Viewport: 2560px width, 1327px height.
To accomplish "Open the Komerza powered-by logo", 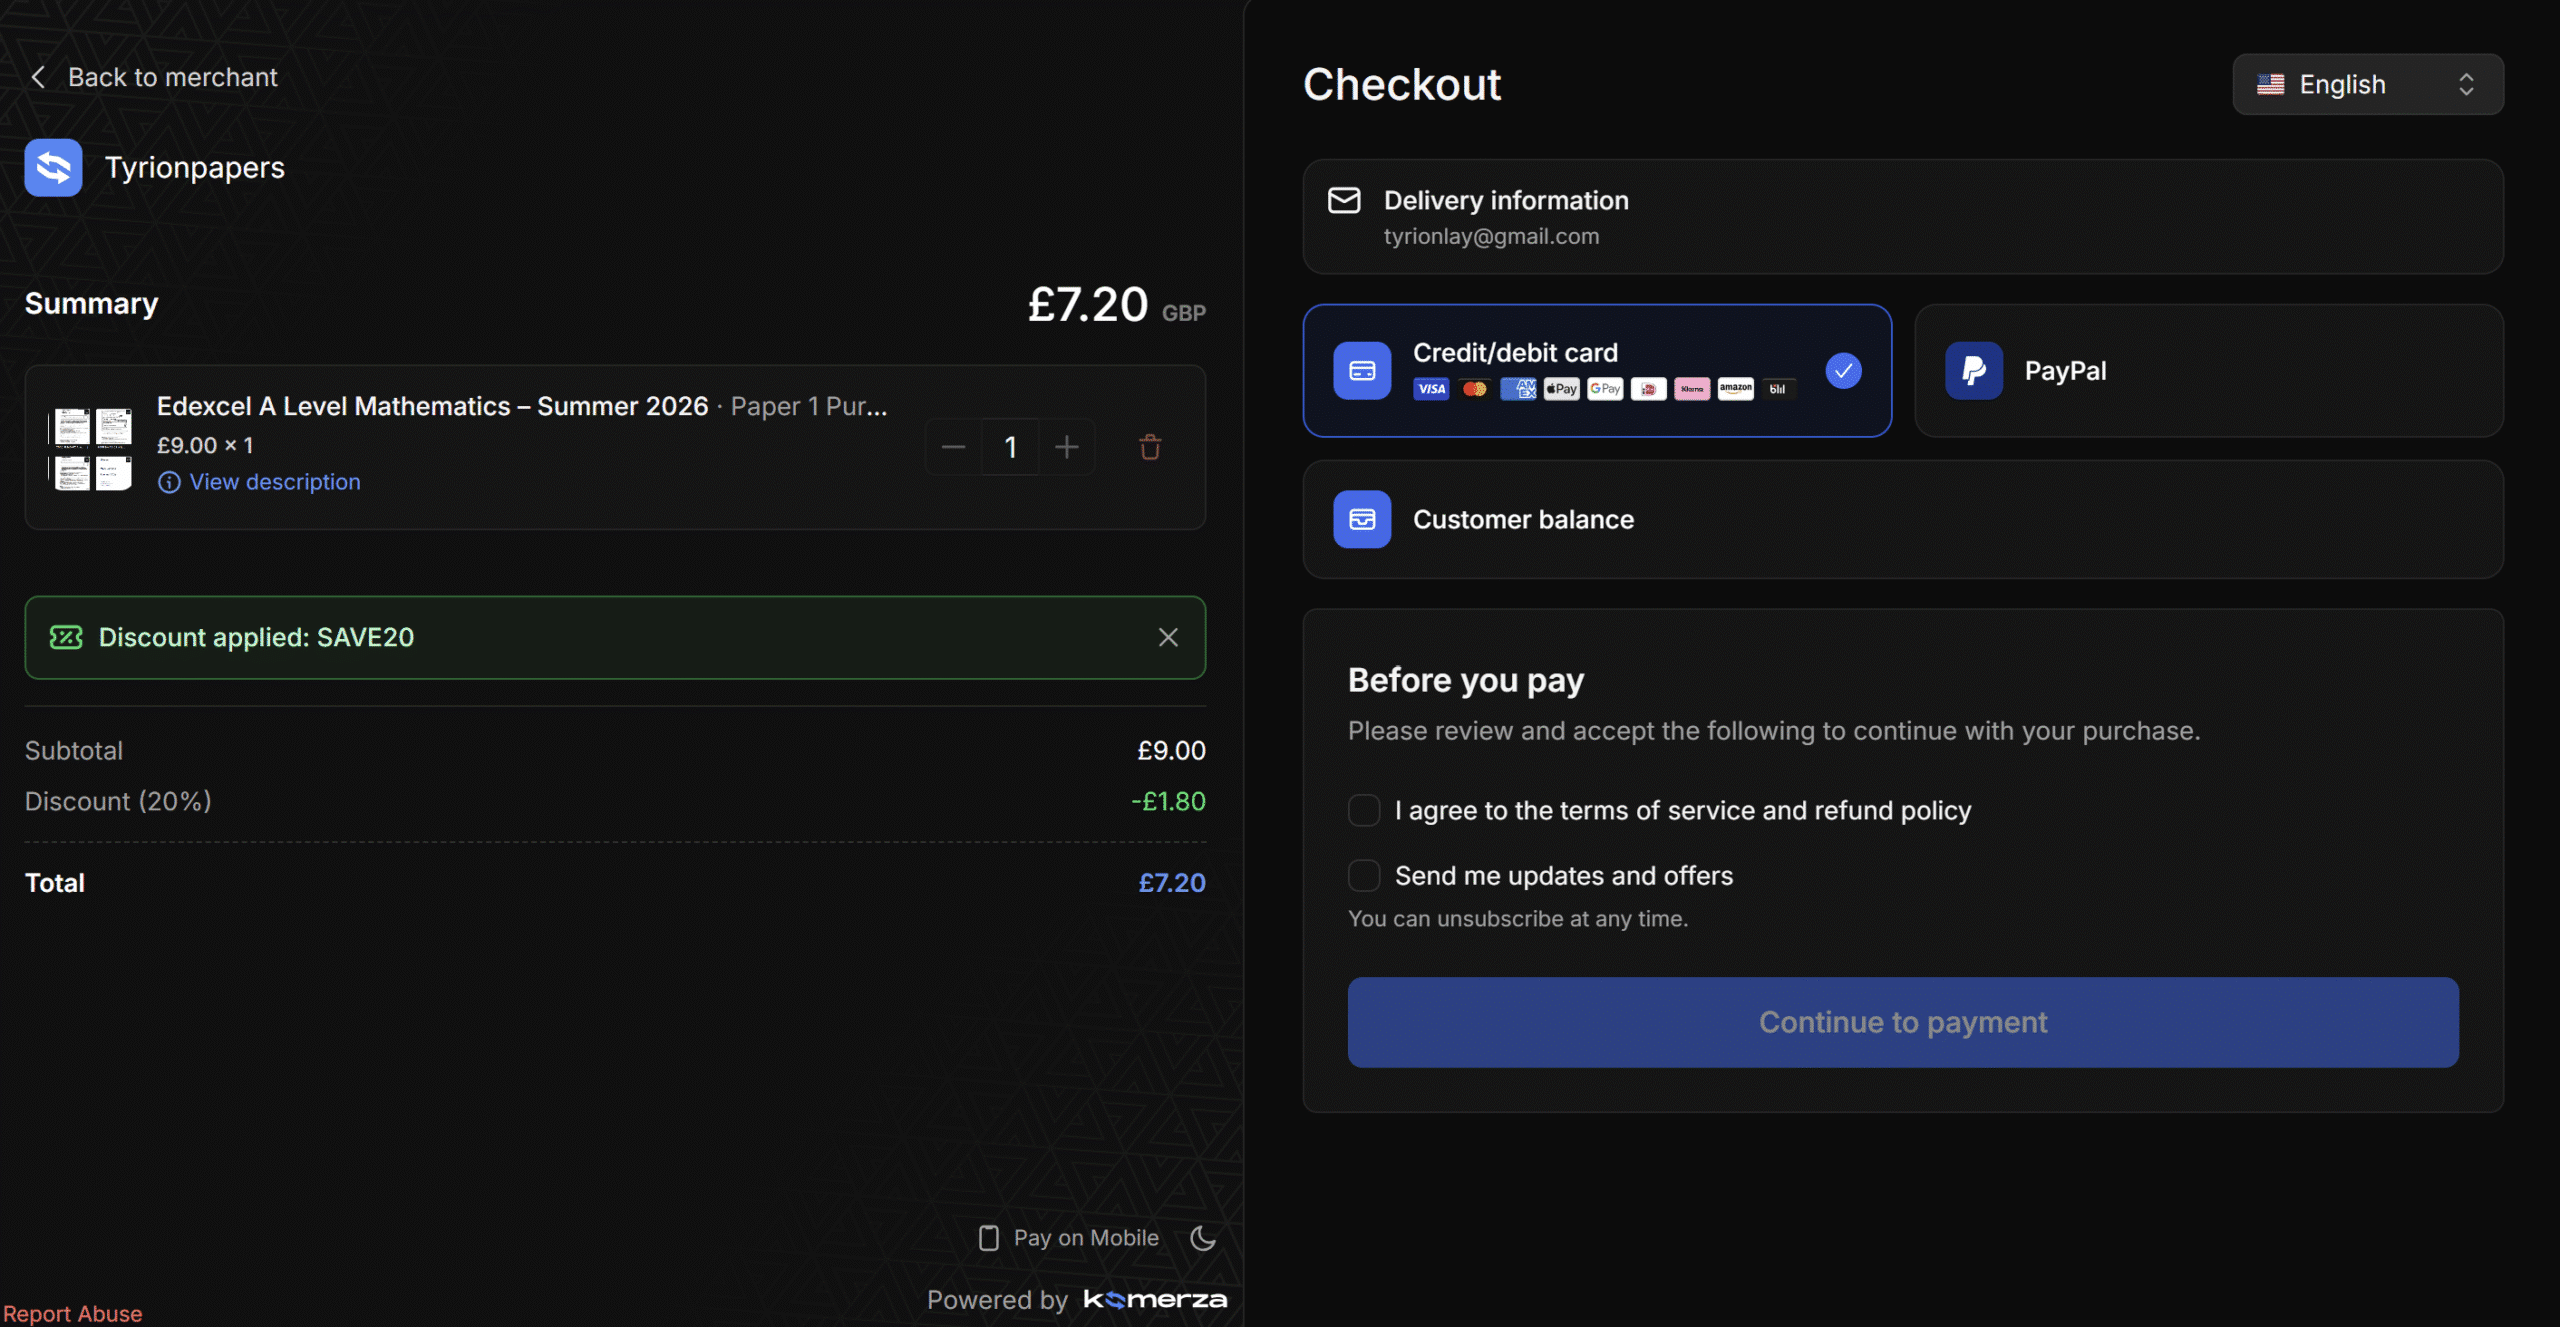I will coord(1156,1299).
